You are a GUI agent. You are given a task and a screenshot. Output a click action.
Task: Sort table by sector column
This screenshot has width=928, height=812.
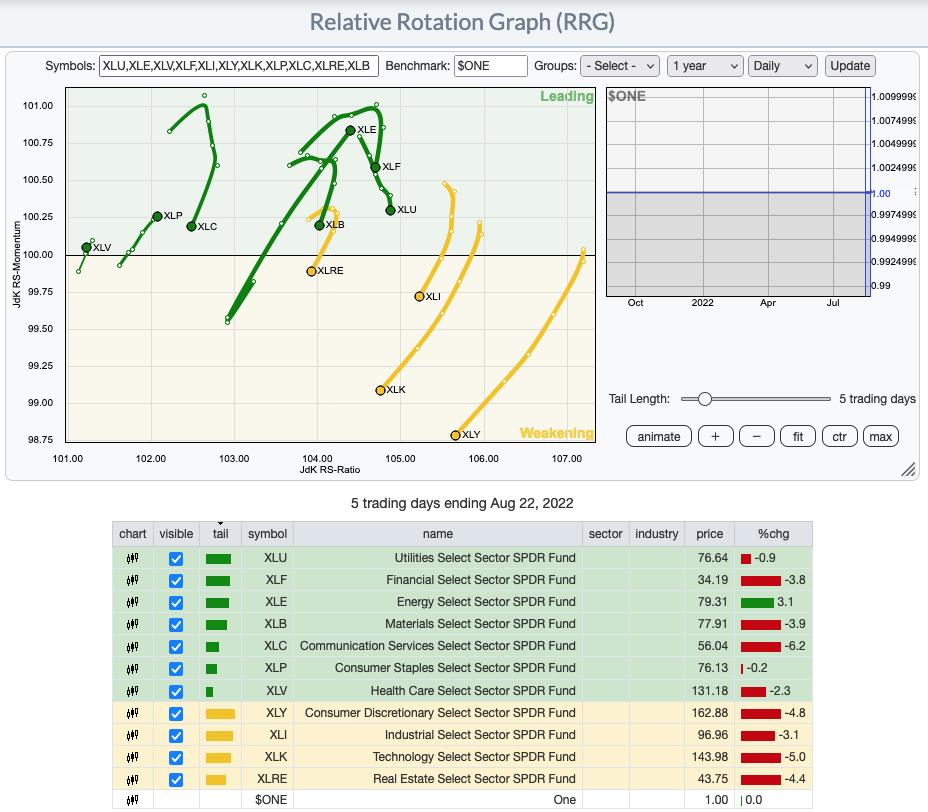pyautogui.click(x=605, y=534)
